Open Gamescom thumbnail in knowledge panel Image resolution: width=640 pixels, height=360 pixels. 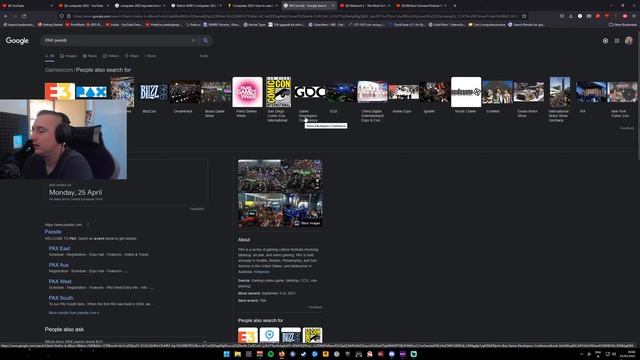(269, 335)
